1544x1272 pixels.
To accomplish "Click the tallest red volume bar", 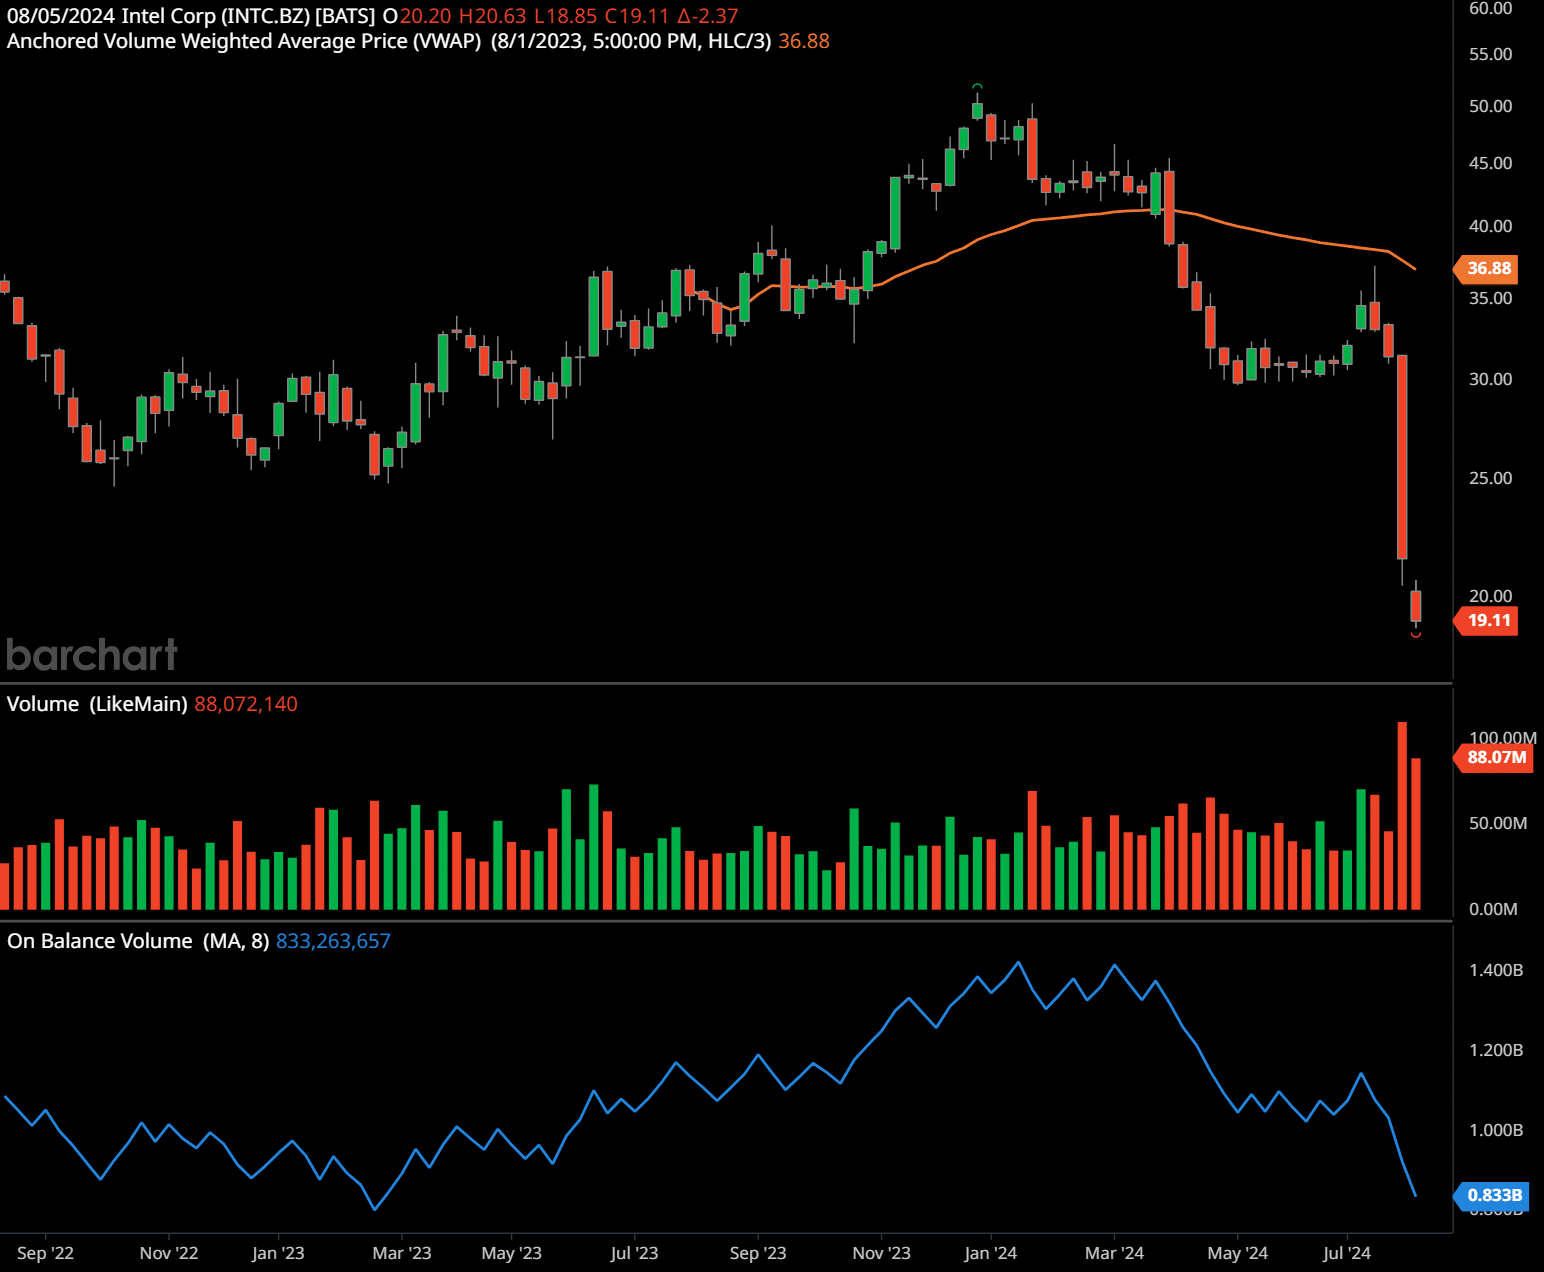I will click(1402, 815).
